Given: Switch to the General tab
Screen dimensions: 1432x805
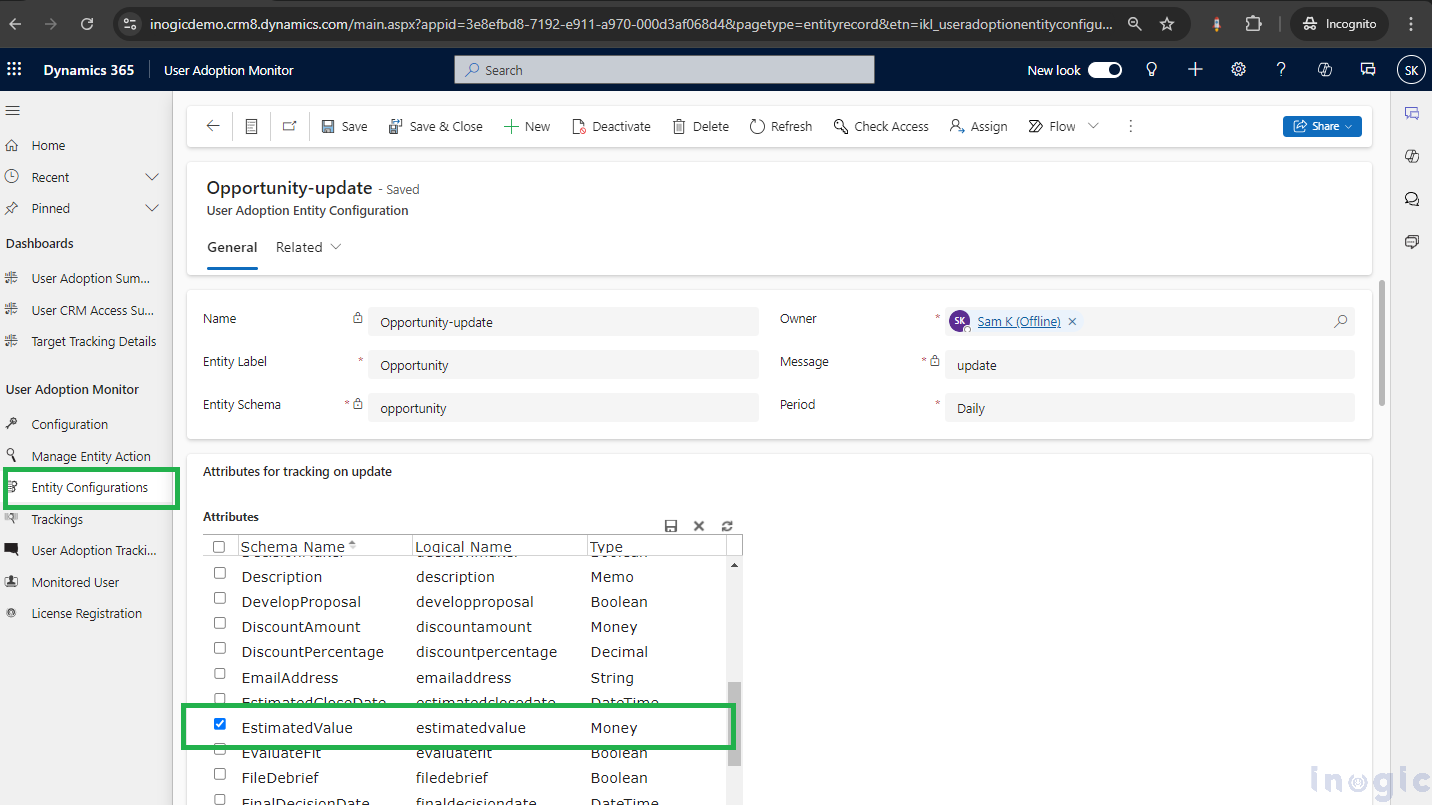Looking at the screenshot, I should [x=232, y=247].
